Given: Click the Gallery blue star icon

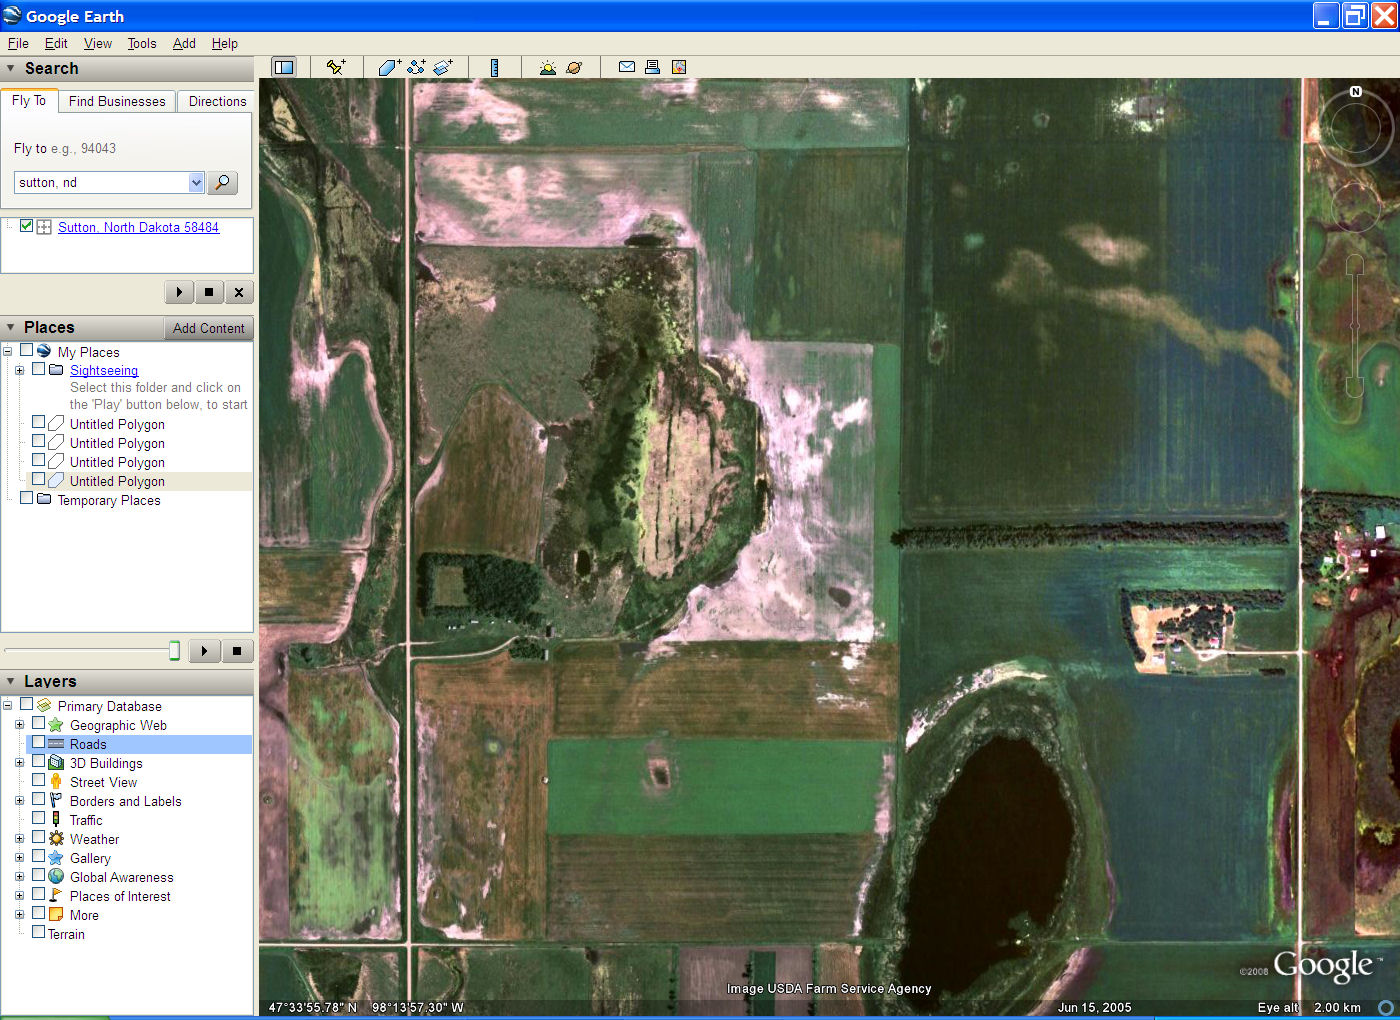Looking at the screenshot, I should click(56, 858).
